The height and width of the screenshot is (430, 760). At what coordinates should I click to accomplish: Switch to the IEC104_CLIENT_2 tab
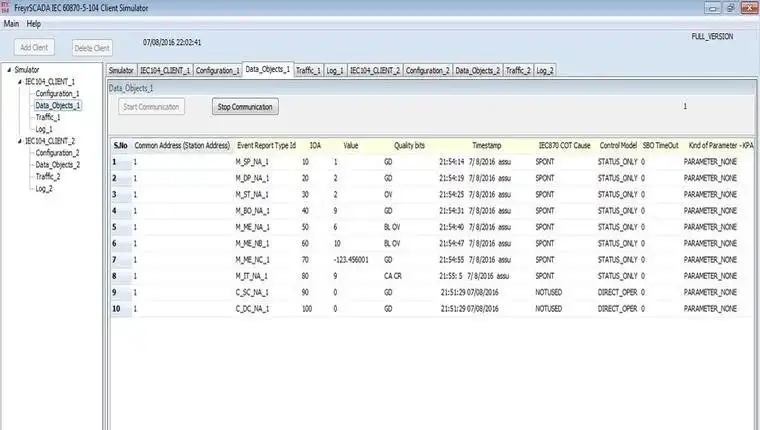pos(375,71)
